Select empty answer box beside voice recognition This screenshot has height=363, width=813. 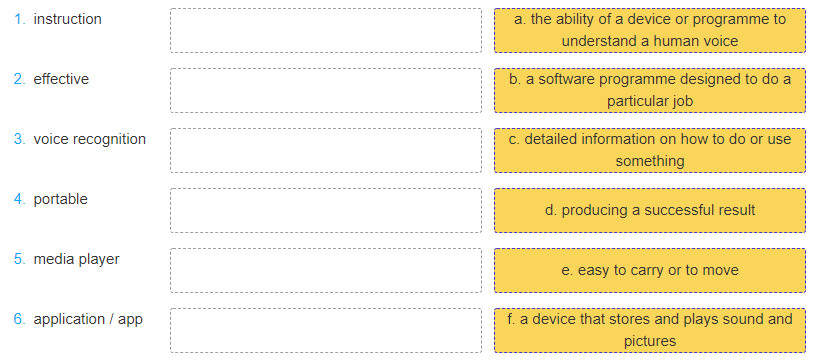pyautogui.click(x=326, y=150)
